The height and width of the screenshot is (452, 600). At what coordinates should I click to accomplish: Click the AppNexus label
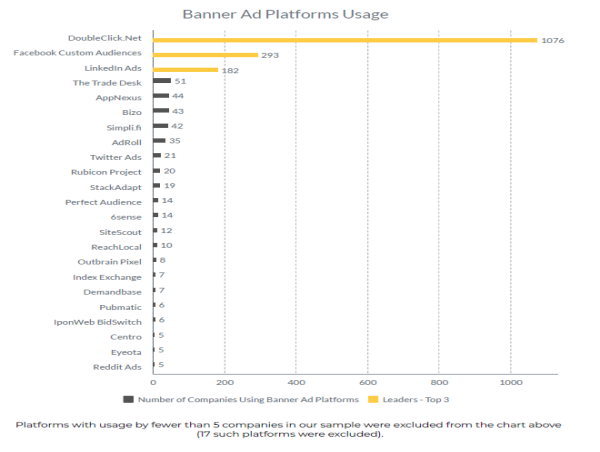click(x=119, y=98)
